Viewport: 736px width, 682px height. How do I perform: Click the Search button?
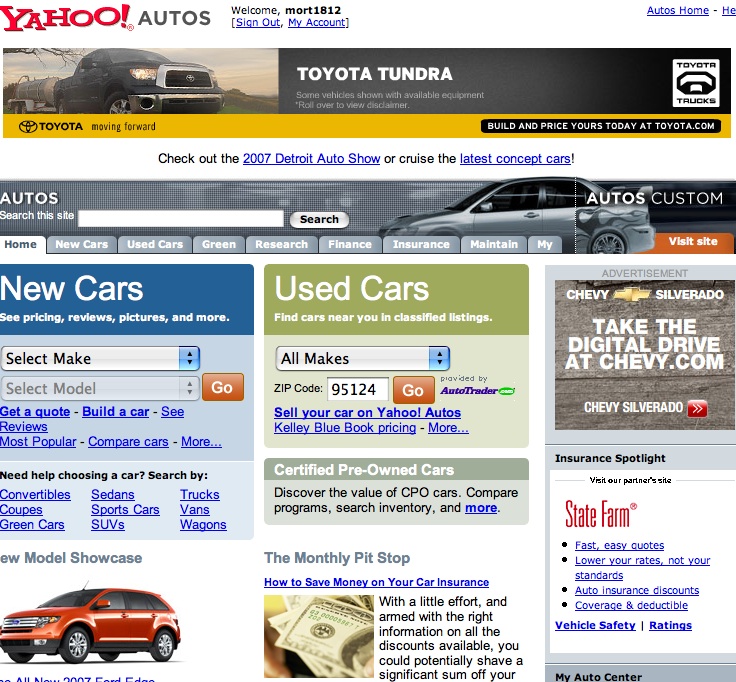319,219
